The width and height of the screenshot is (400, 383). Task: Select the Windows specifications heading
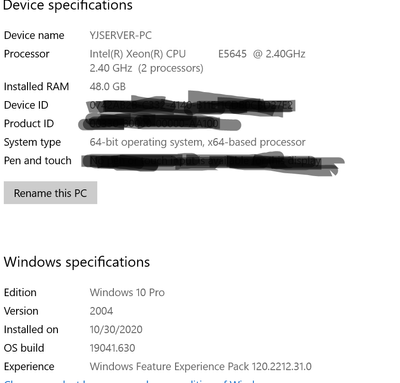pos(77,262)
